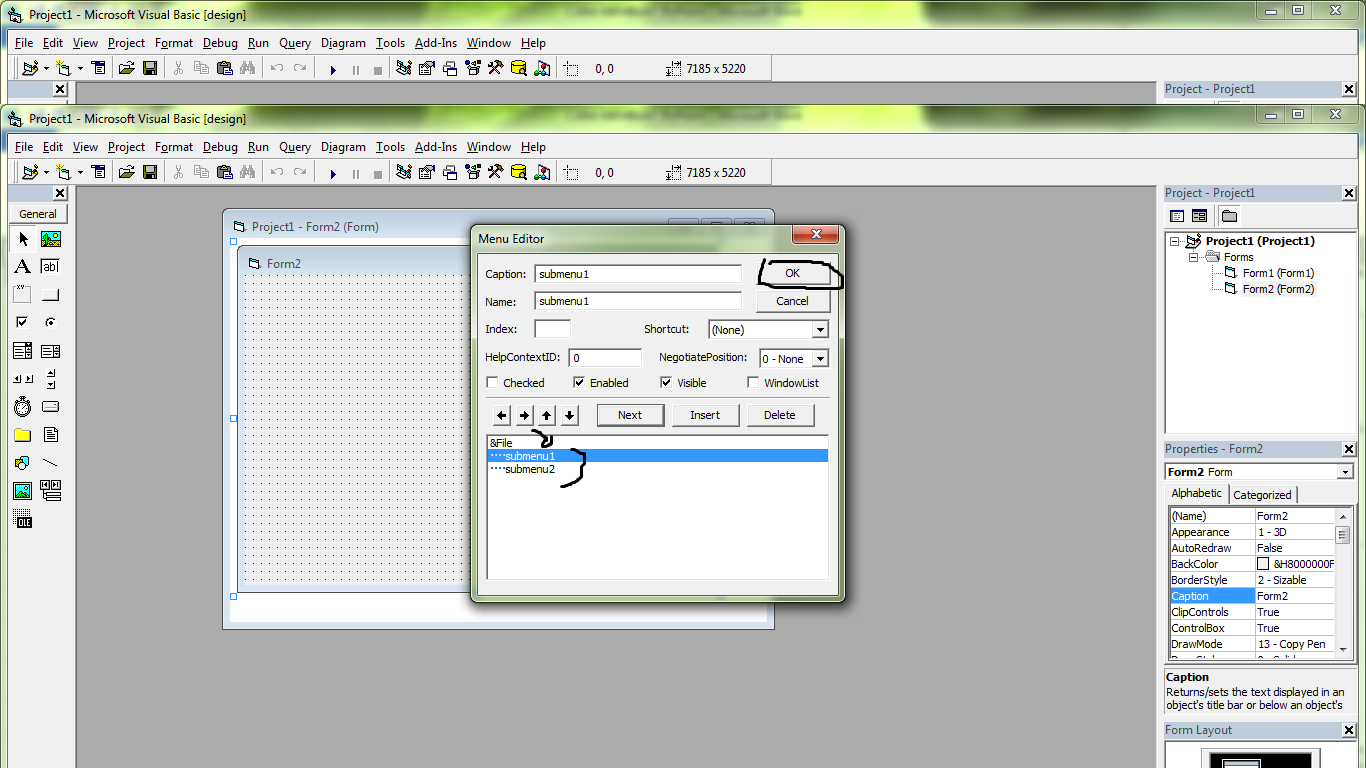Viewport: 1366px width, 768px height.
Task: Select the Label control (letter A) in the toolbox
Action: tap(23, 267)
